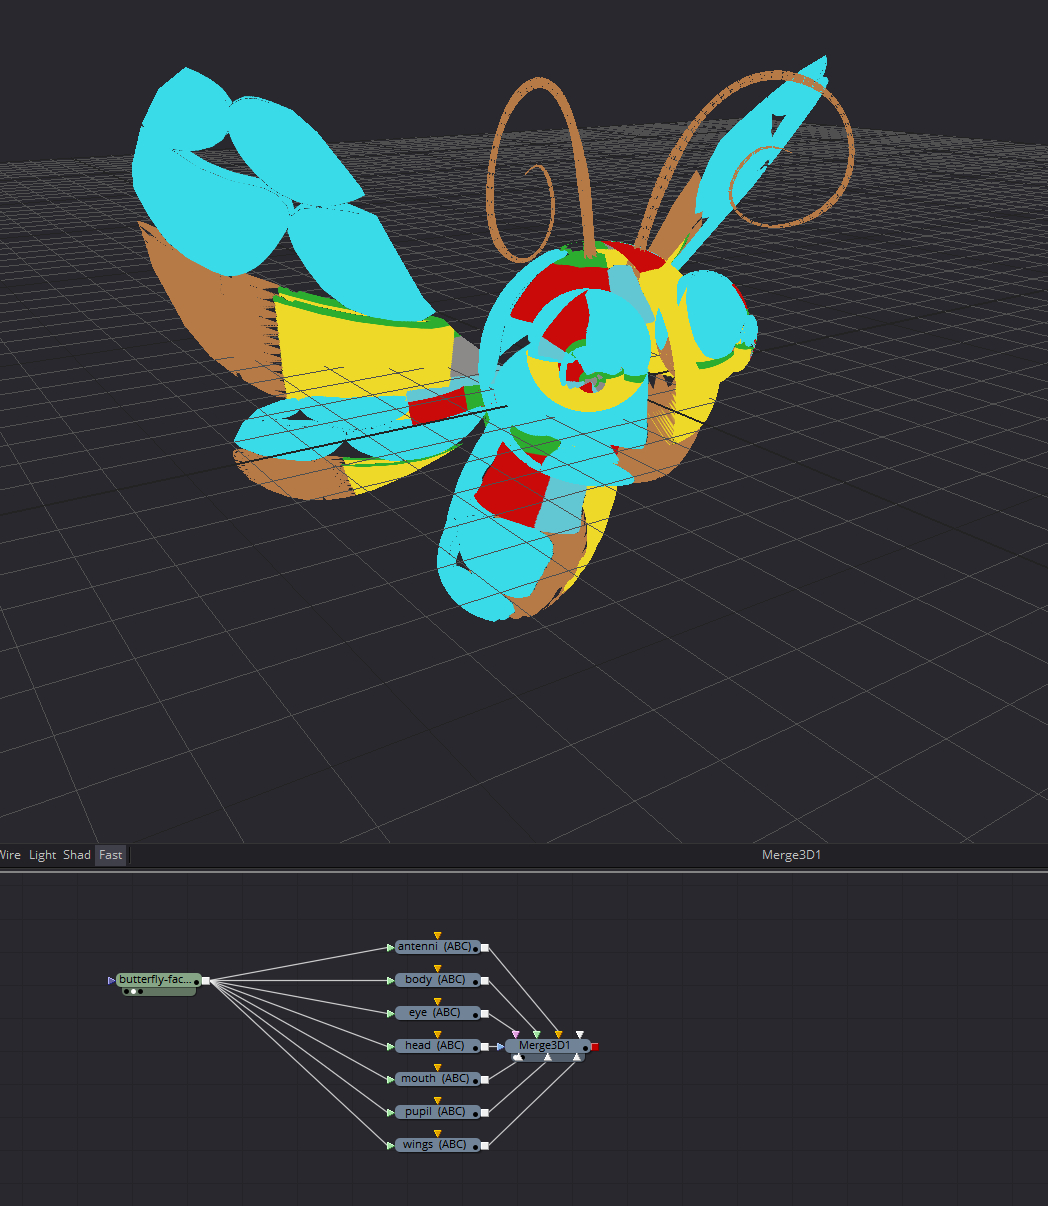The width and height of the screenshot is (1048, 1206).
Task: Toggle Shad shadows viewer option
Action: [x=77, y=855]
